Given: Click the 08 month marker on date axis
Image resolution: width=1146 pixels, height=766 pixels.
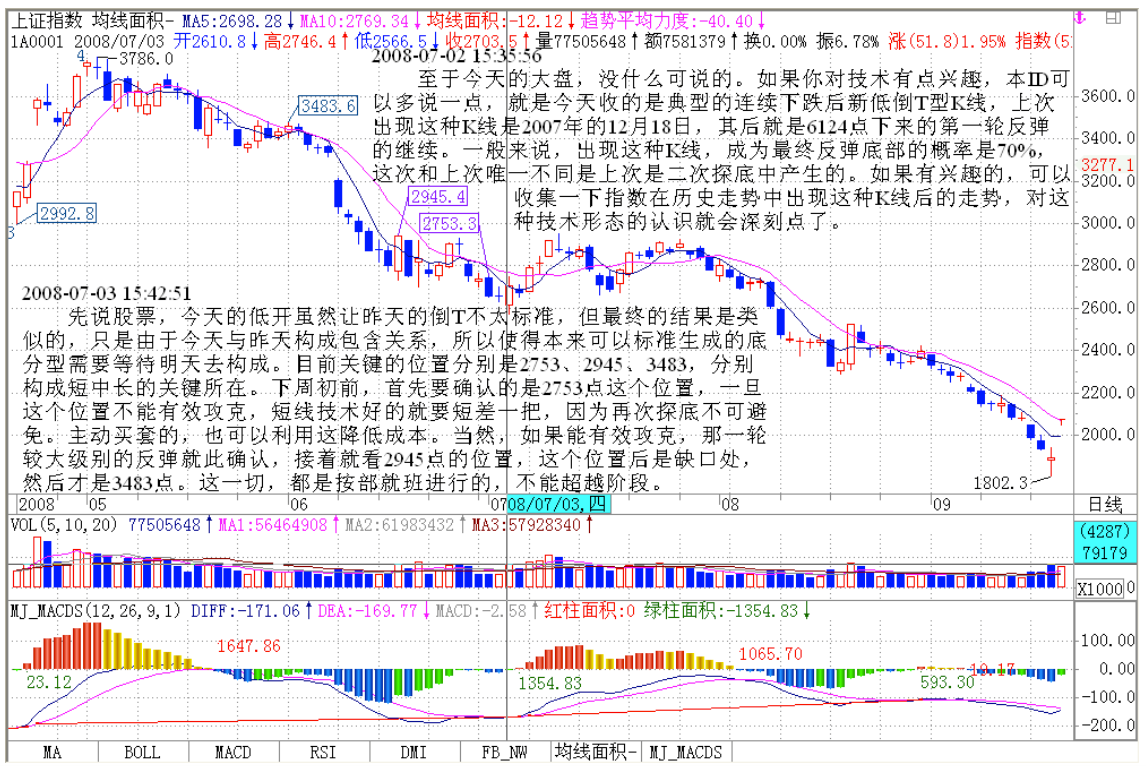Looking at the screenshot, I should (x=729, y=504).
